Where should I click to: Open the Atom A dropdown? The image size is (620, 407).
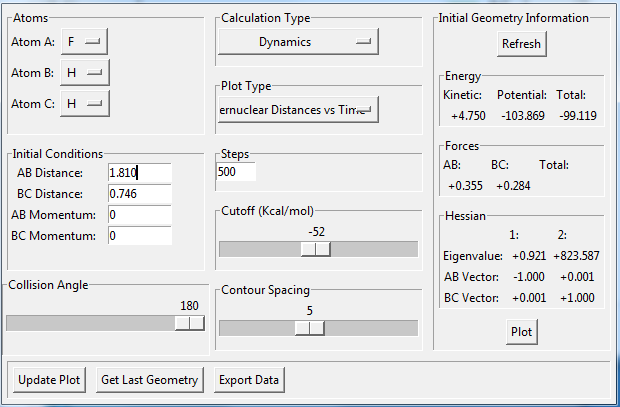tap(84, 41)
